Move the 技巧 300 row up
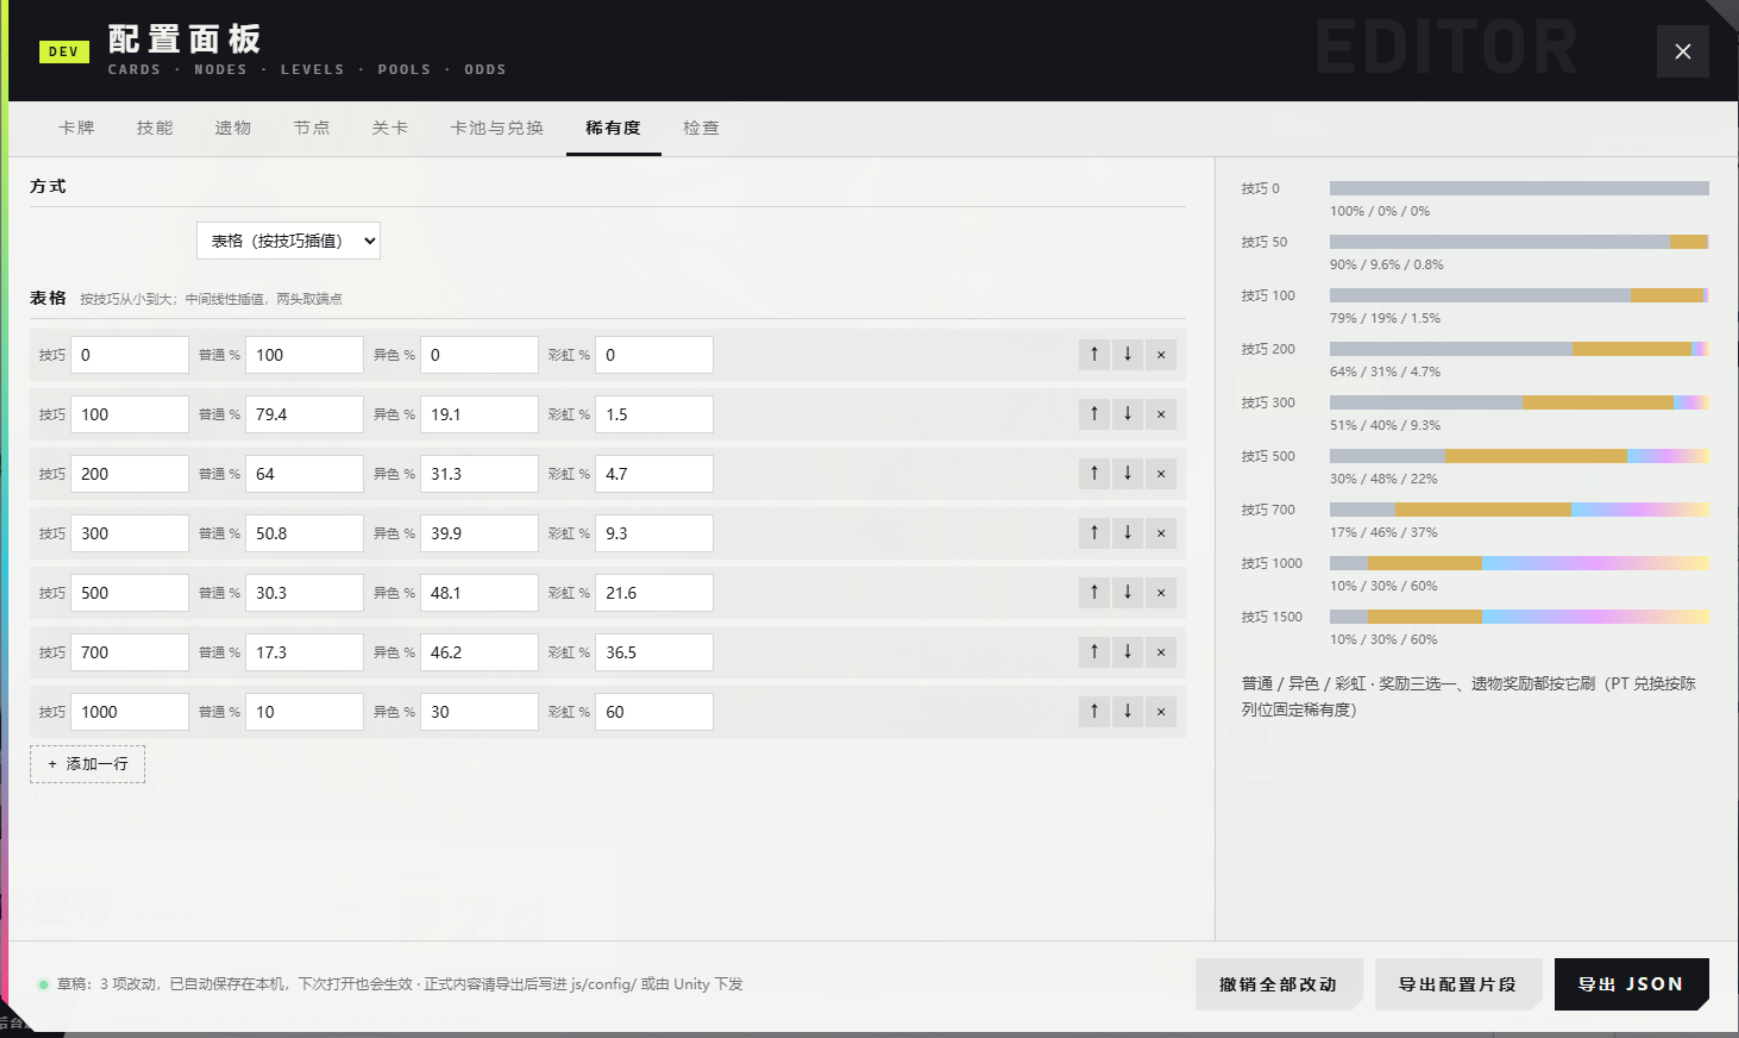 click(1094, 533)
